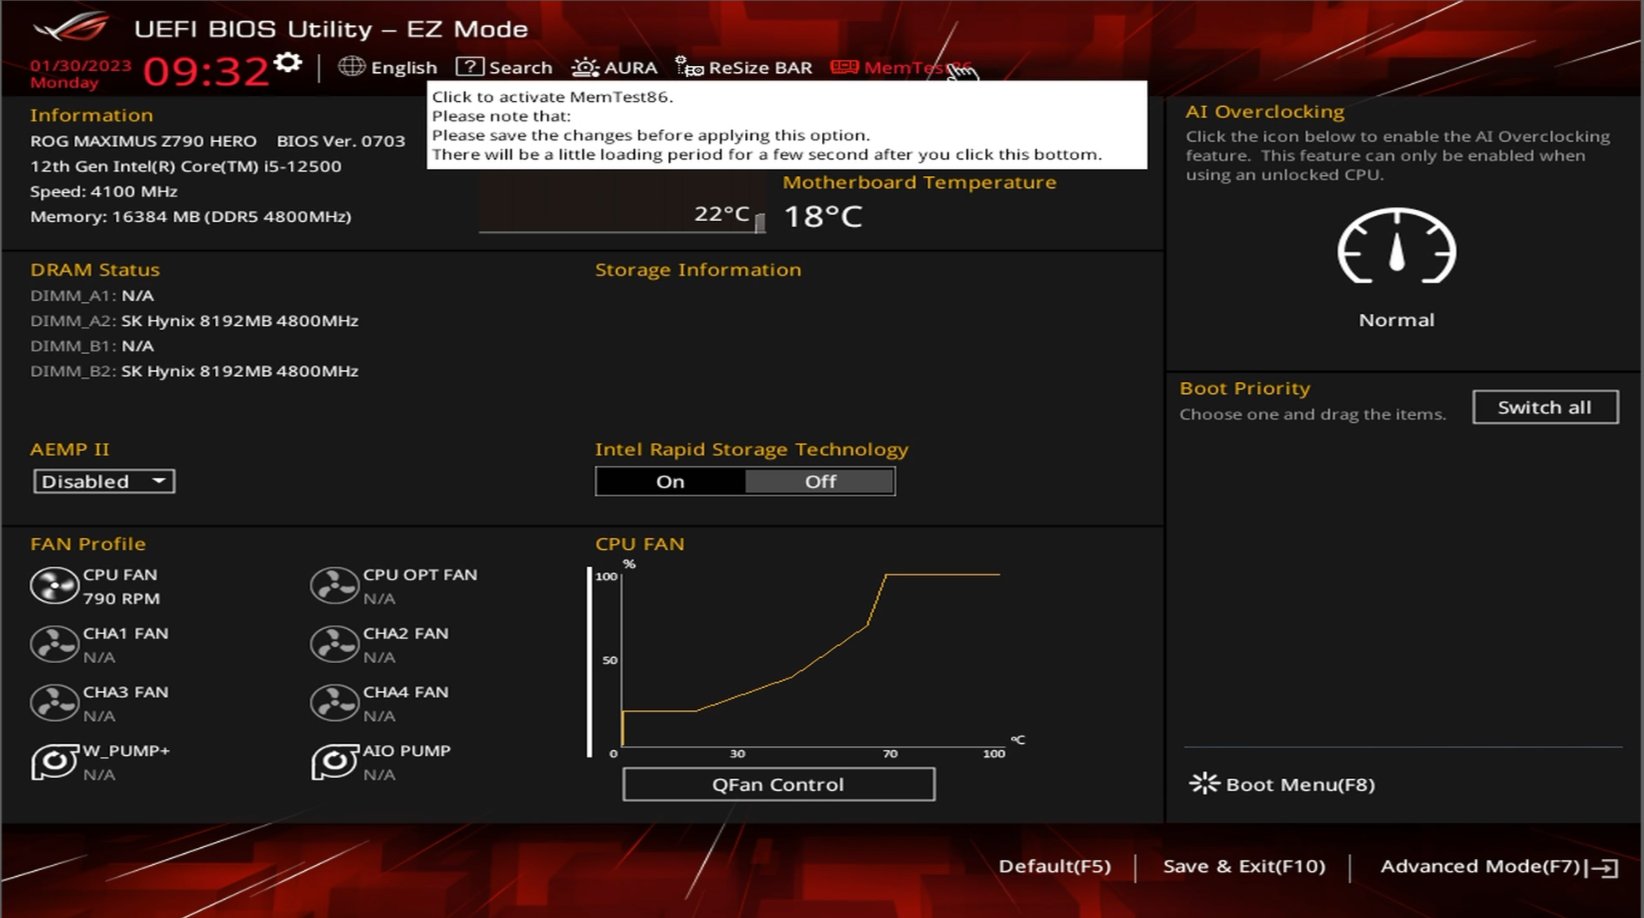Image resolution: width=1644 pixels, height=918 pixels.
Task: Open the Search help icon
Action: click(x=470, y=67)
